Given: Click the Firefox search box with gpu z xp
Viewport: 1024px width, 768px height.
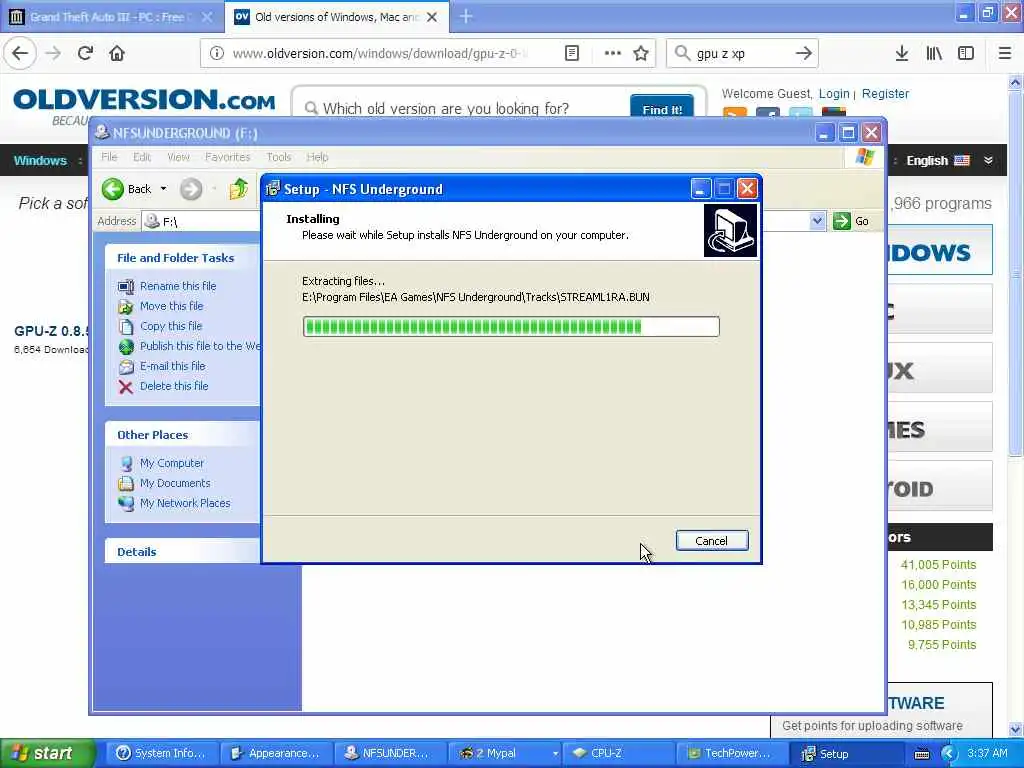Looking at the screenshot, I should (x=742, y=54).
